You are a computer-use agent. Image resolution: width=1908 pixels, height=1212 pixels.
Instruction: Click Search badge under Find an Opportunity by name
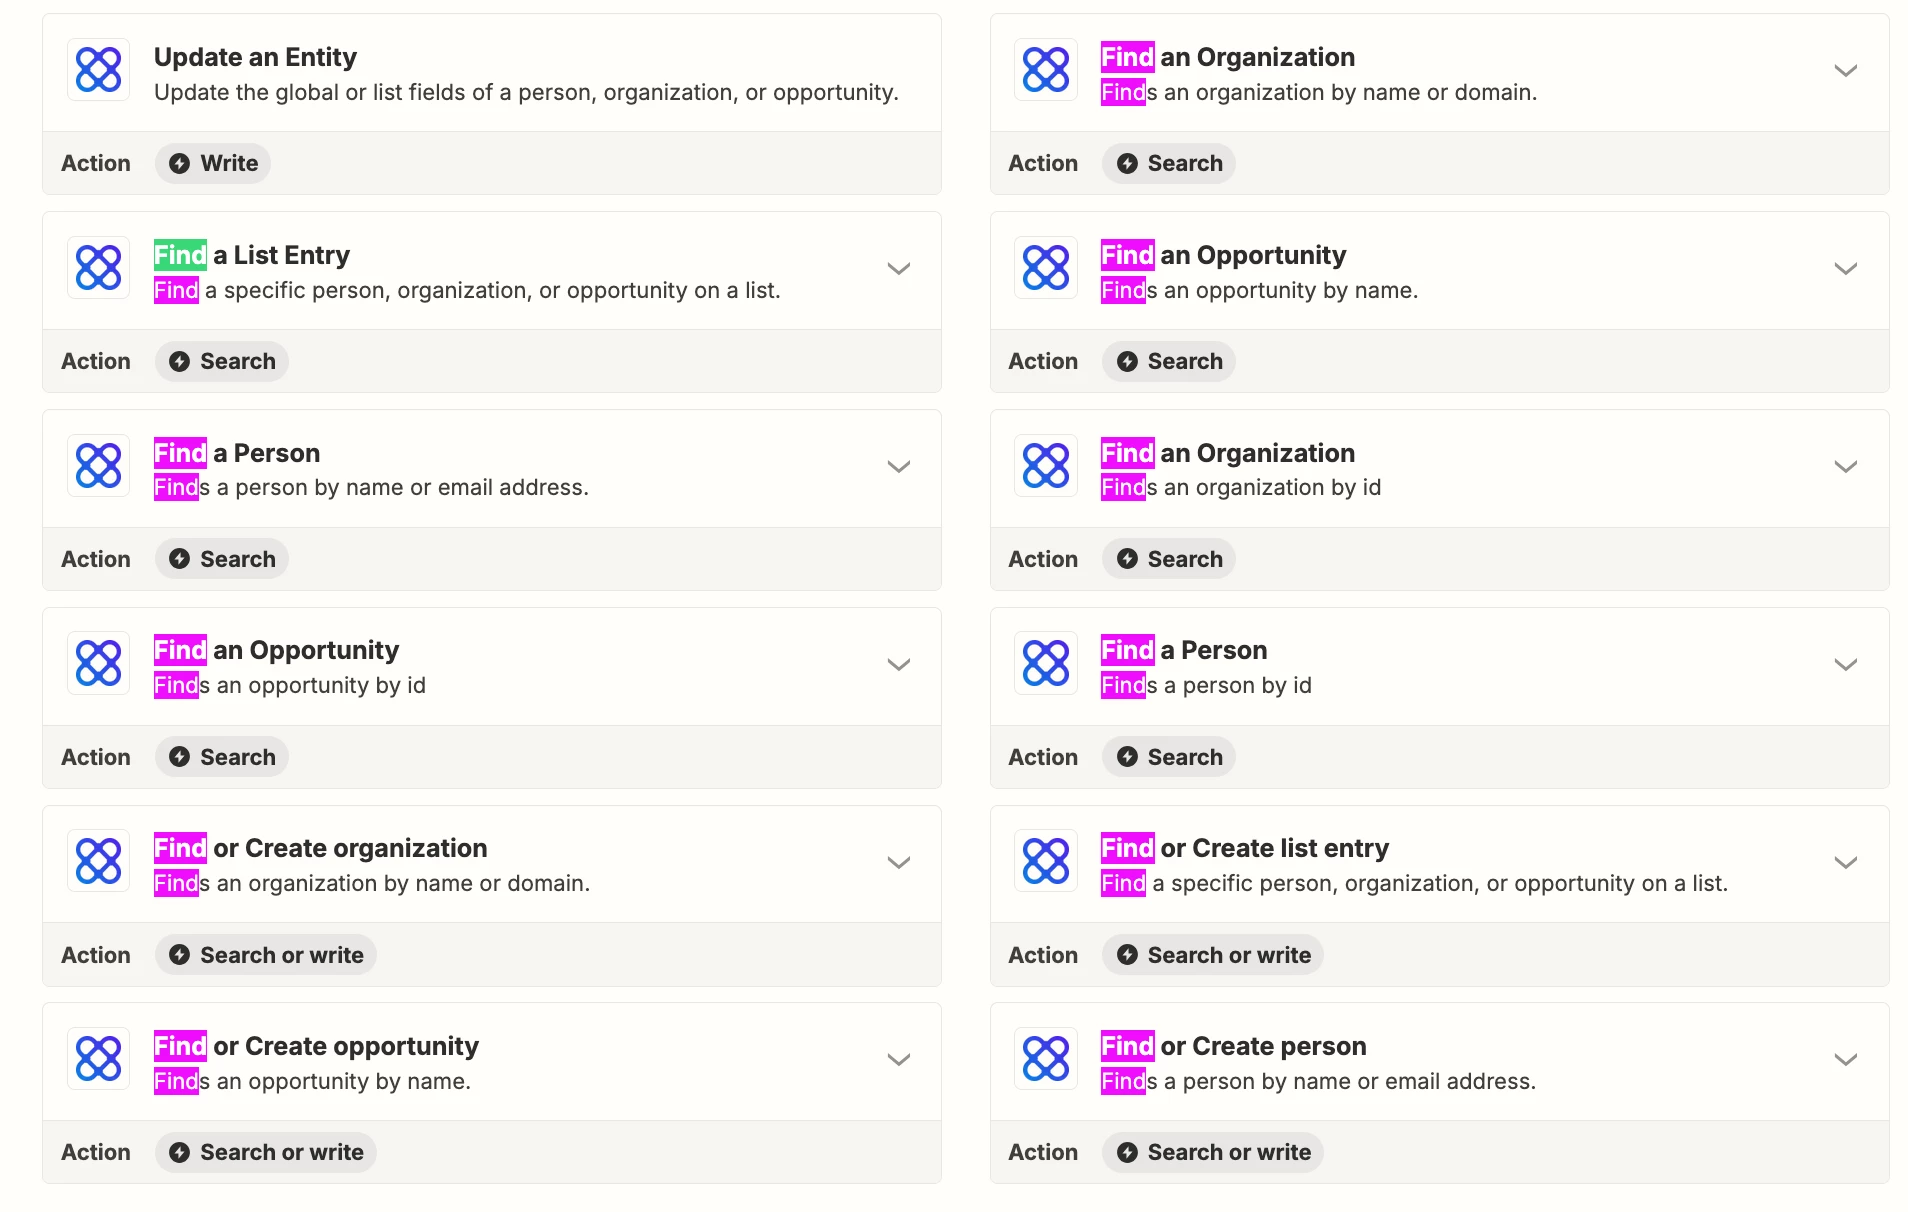click(x=1169, y=361)
